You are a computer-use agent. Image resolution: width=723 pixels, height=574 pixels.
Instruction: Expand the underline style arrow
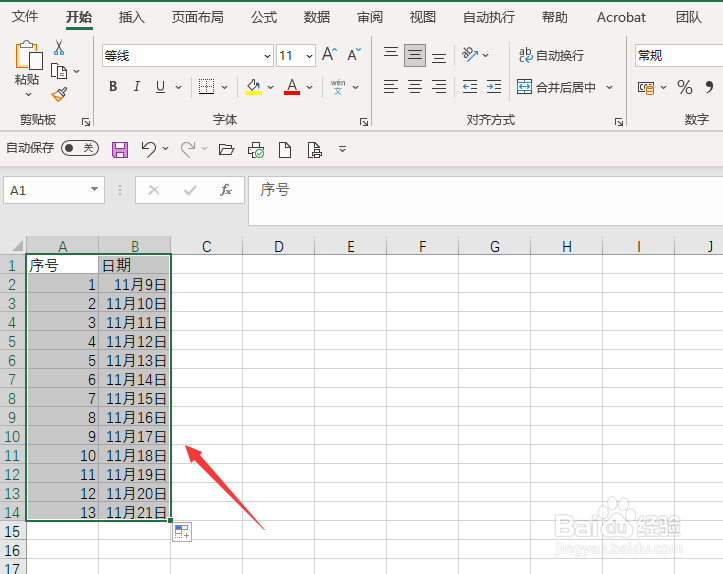tap(178, 87)
